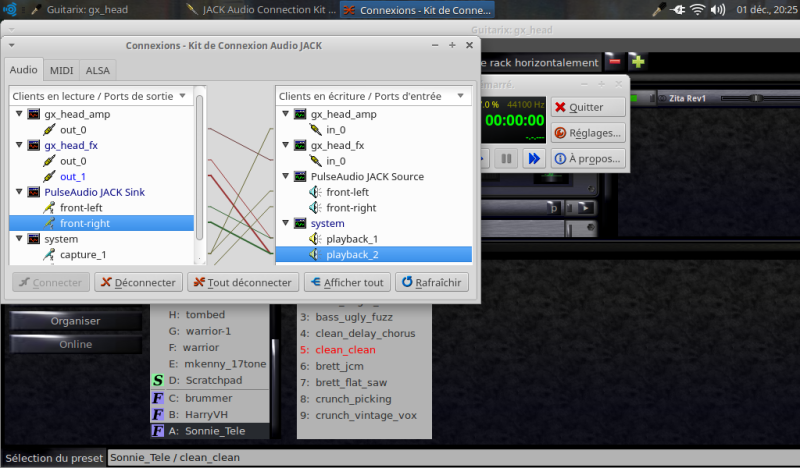Open the clock showing 01 déc., 20:25

point(766,9)
